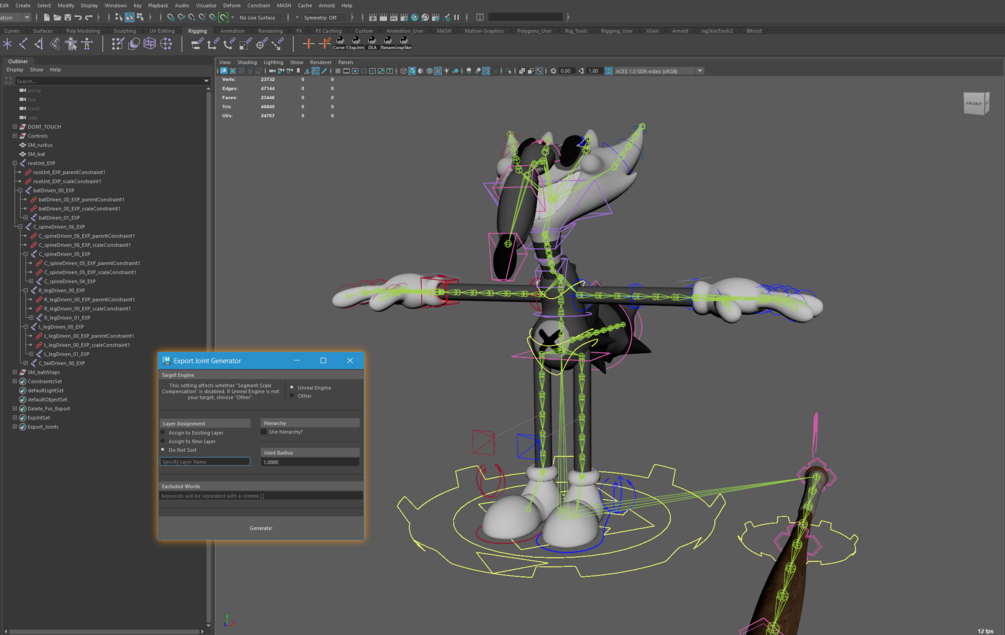This screenshot has width=1005, height=635.
Task: Open the Outliner Help menu
Action: [55, 69]
